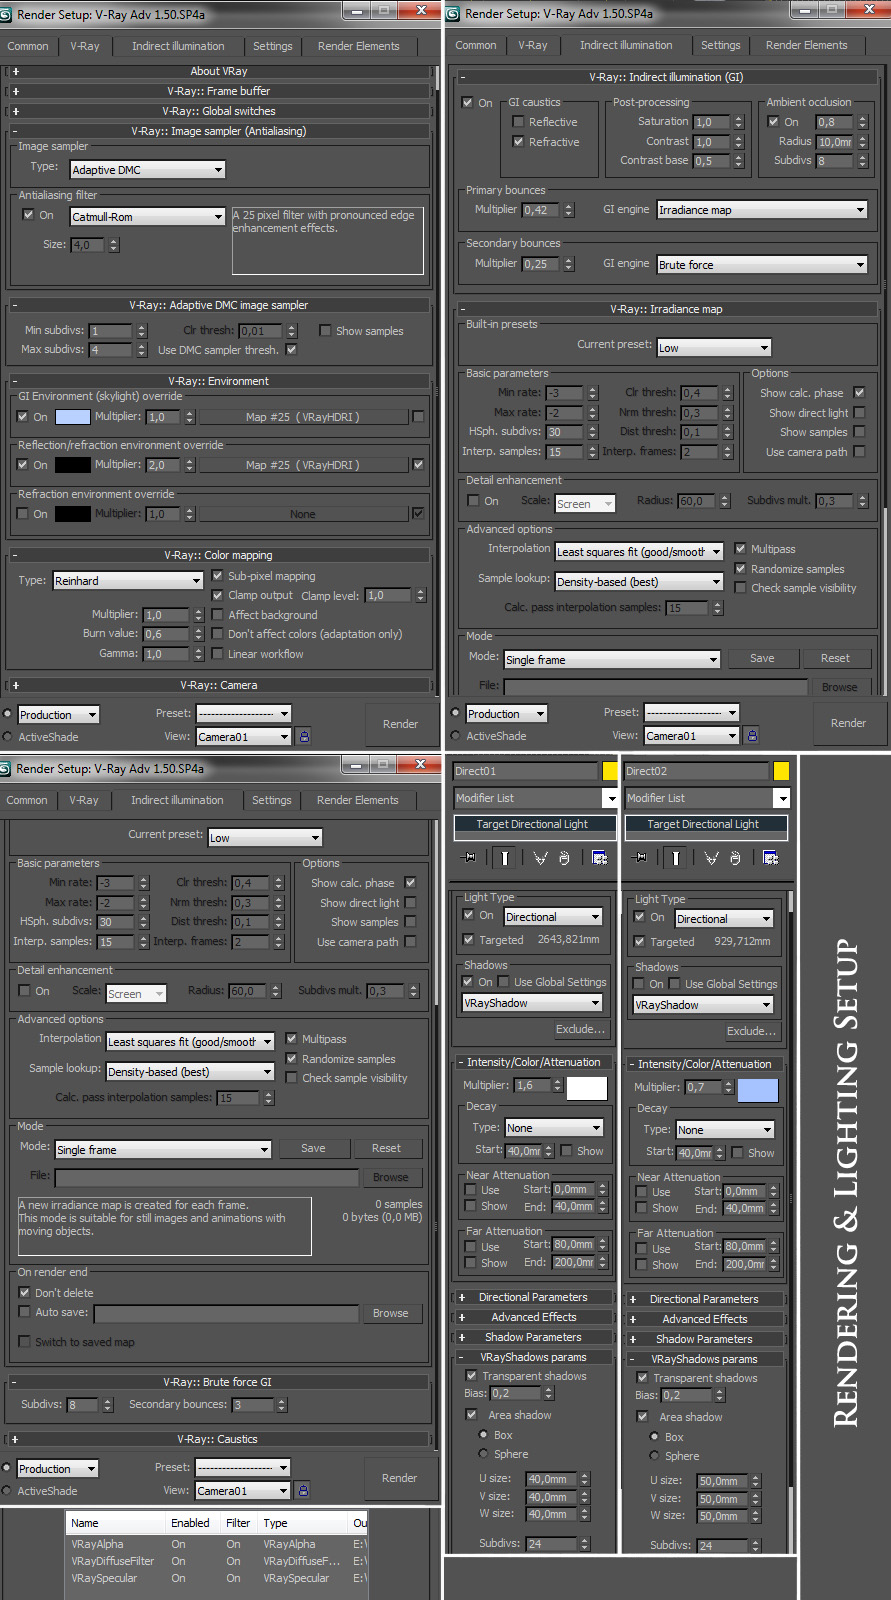Viewport: 891px width, 1600px height.
Task: Enable Switch to saved map checkbox
Action: tap(25, 1342)
